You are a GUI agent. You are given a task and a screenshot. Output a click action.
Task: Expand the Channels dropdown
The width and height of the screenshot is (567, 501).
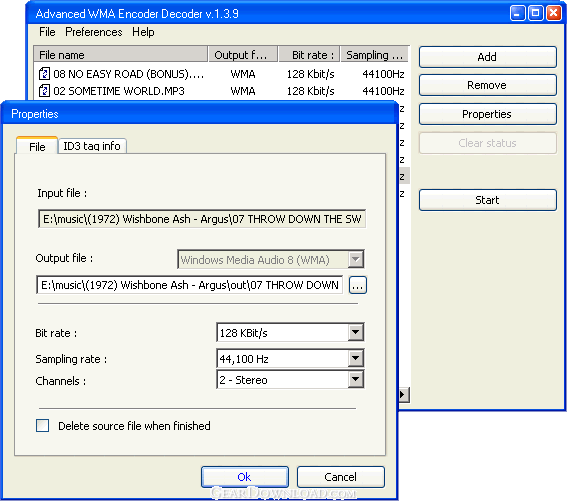click(356, 379)
